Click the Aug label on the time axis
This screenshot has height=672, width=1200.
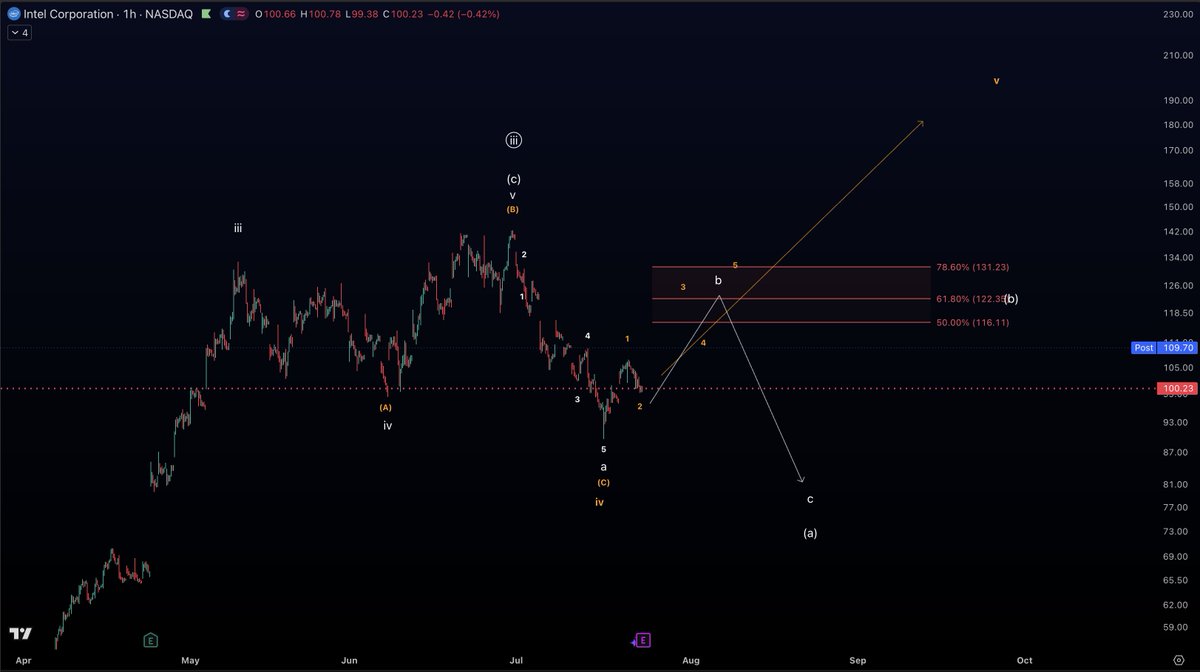[x=690, y=661]
